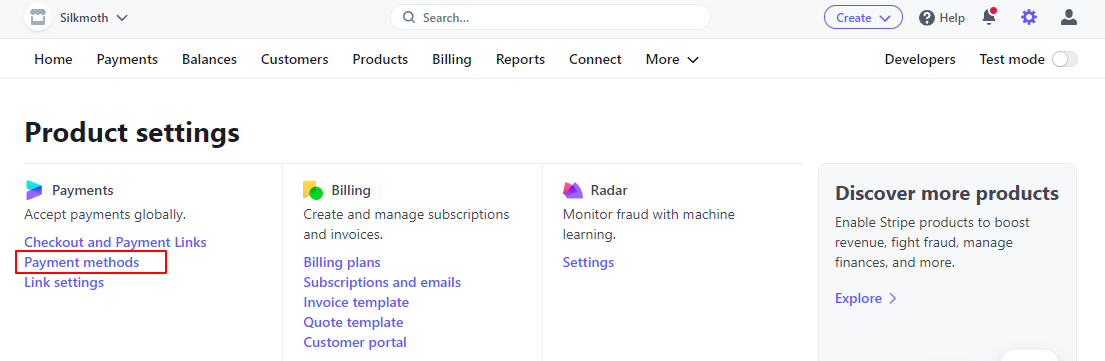Open the Billing plans link
This screenshot has width=1105, height=361.
pos(342,262)
